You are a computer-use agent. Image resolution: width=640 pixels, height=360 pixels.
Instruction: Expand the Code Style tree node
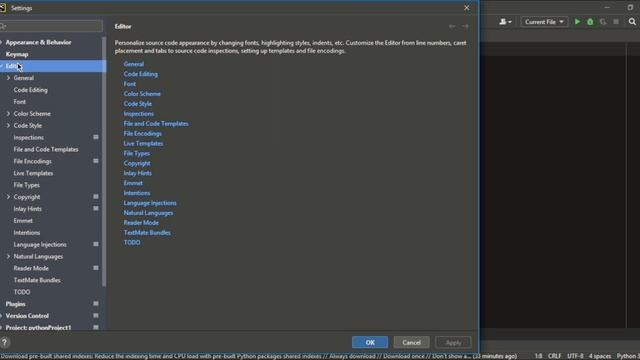(8, 125)
